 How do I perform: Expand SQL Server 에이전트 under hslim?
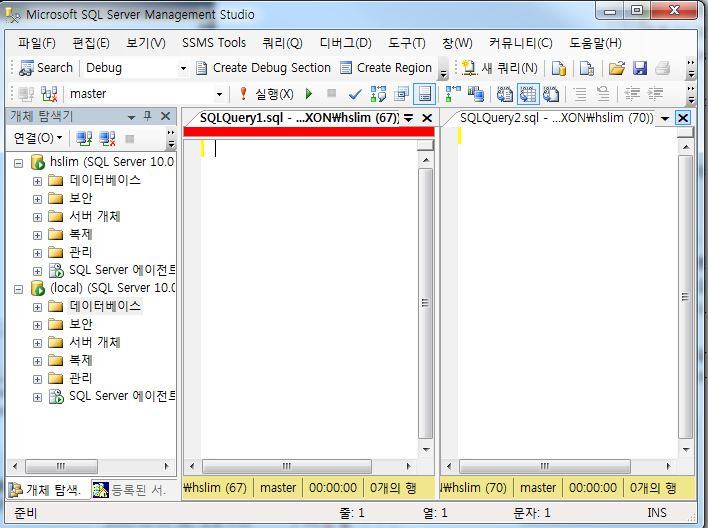[37, 271]
